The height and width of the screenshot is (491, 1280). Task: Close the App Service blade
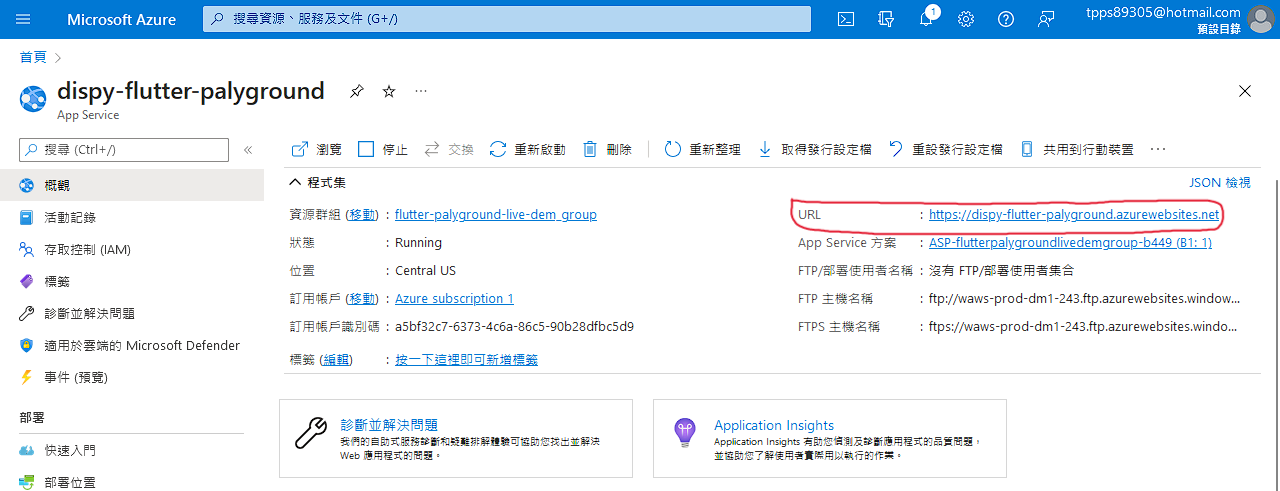tap(1245, 91)
